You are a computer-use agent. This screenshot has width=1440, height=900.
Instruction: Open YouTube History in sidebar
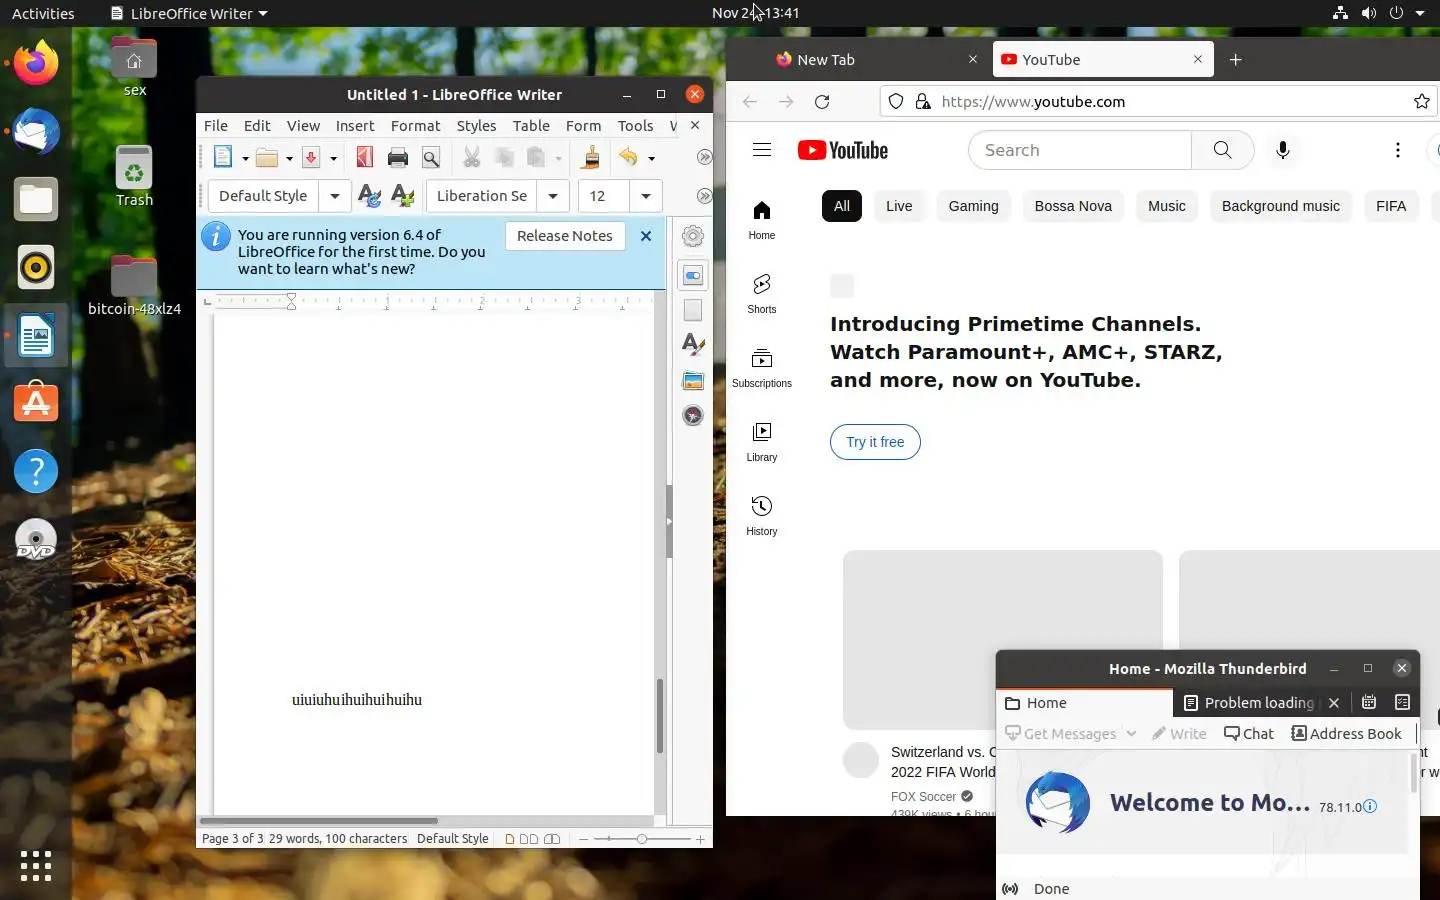(762, 515)
